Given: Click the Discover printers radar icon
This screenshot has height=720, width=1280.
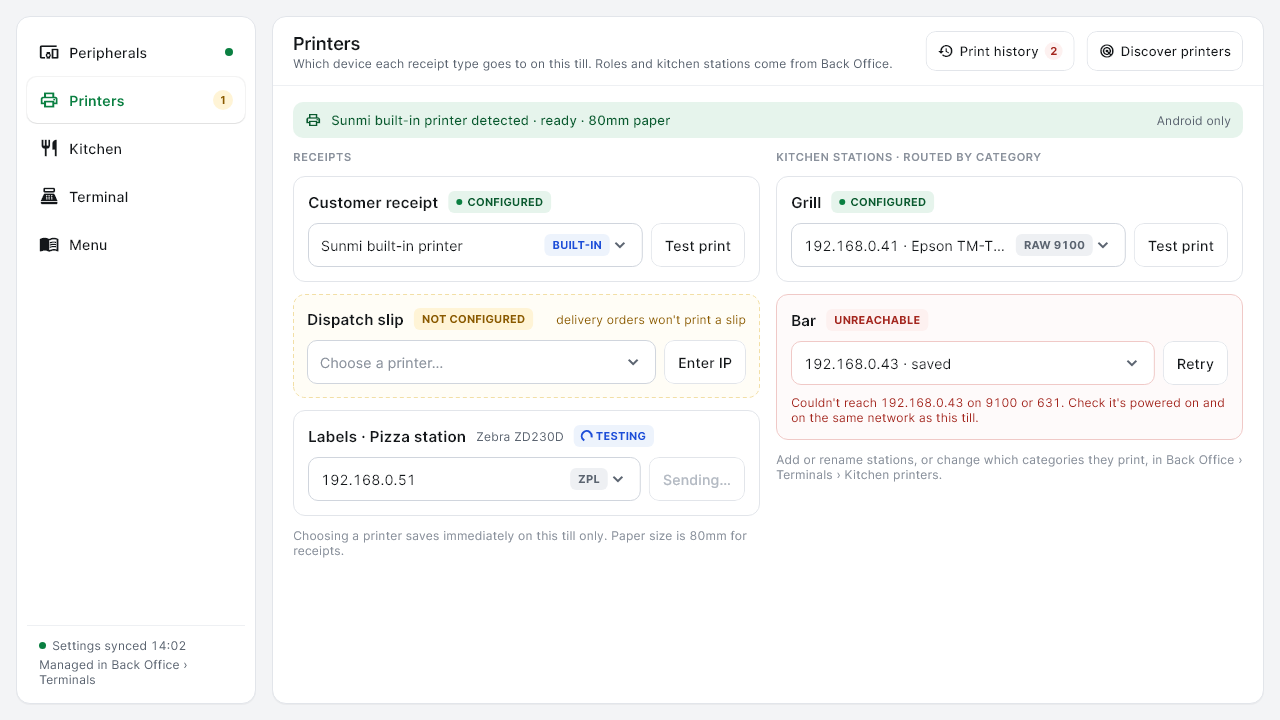Looking at the screenshot, I should 1107,51.
